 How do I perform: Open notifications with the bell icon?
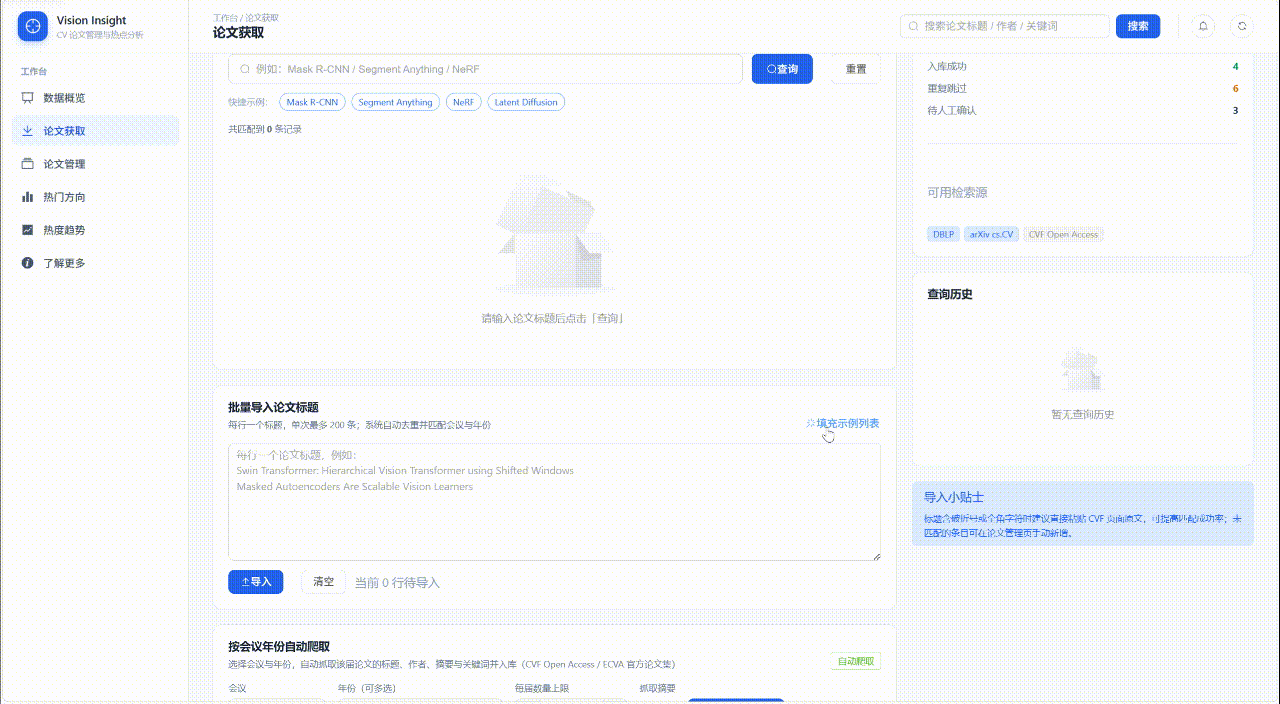point(1203,26)
